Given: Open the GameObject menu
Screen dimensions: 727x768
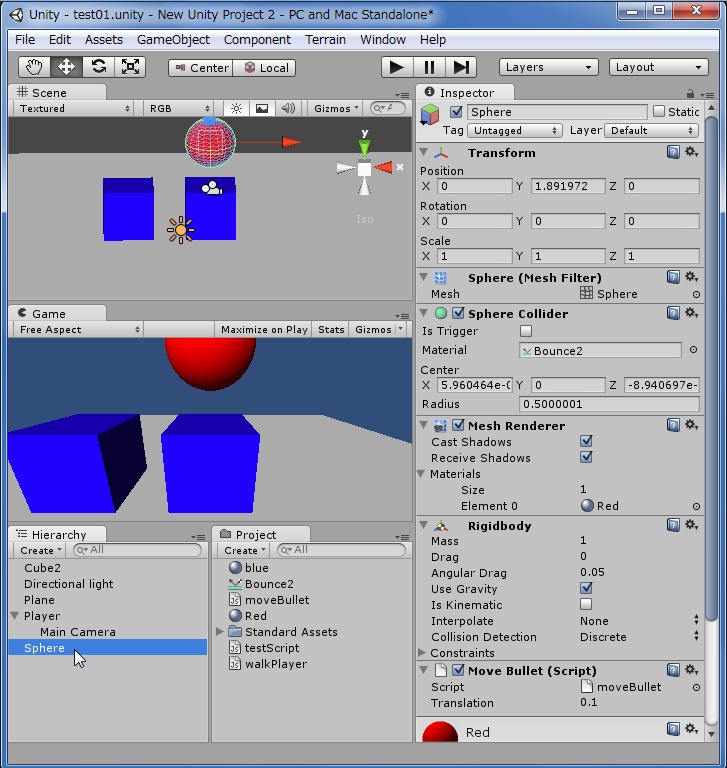Looking at the screenshot, I should pyautogui.click(x=173, y=40).
